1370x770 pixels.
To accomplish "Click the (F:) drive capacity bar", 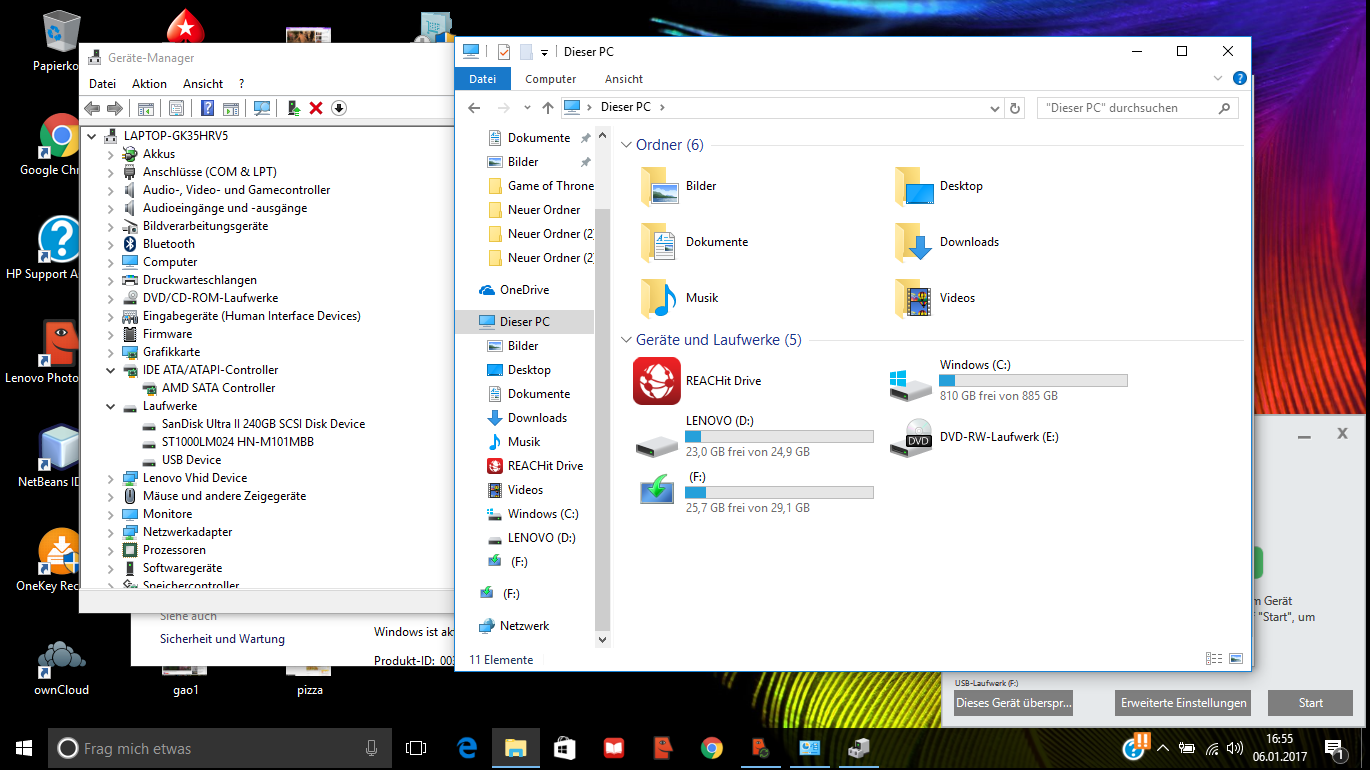I will (779, 493).
